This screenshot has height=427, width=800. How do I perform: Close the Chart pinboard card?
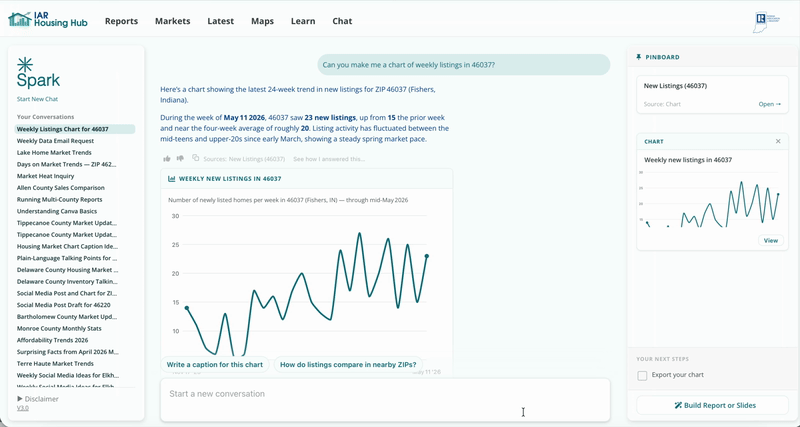point(778,141)
